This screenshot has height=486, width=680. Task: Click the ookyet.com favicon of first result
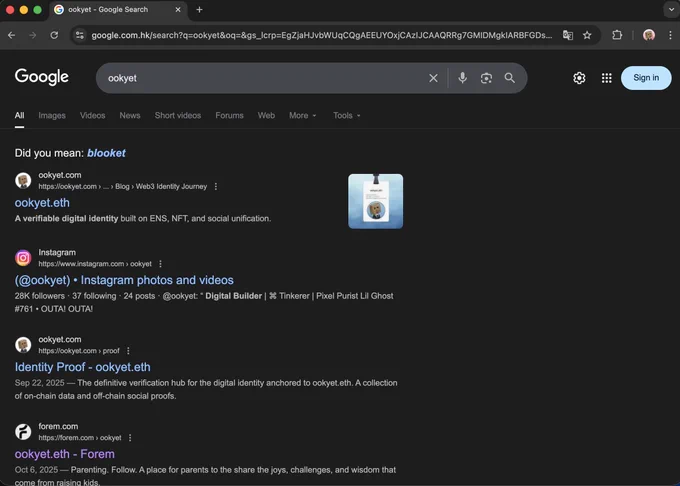[x=23, y=181]
